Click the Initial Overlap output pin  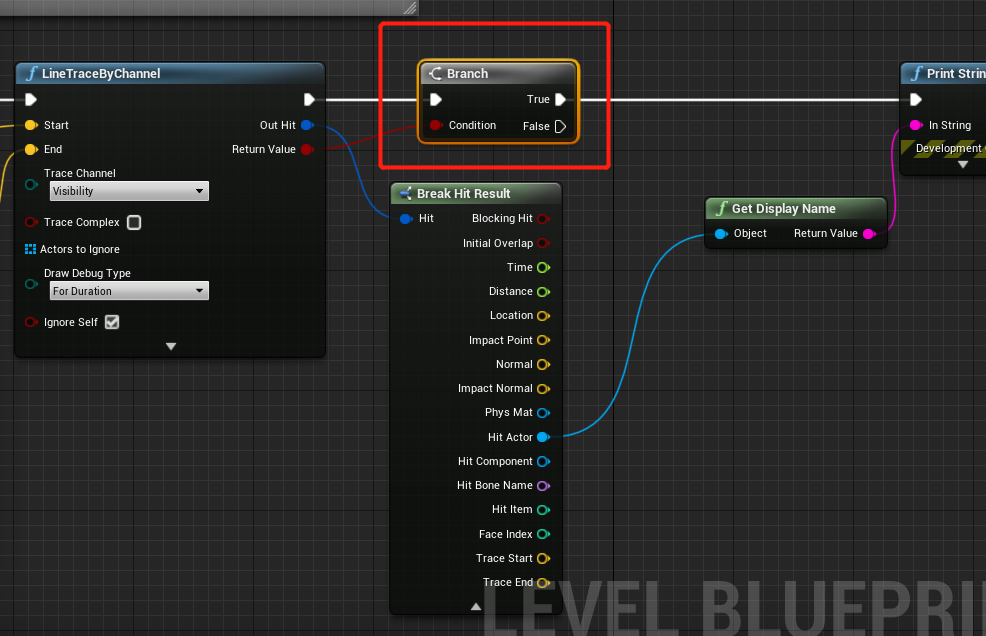(x=543, y=243)
